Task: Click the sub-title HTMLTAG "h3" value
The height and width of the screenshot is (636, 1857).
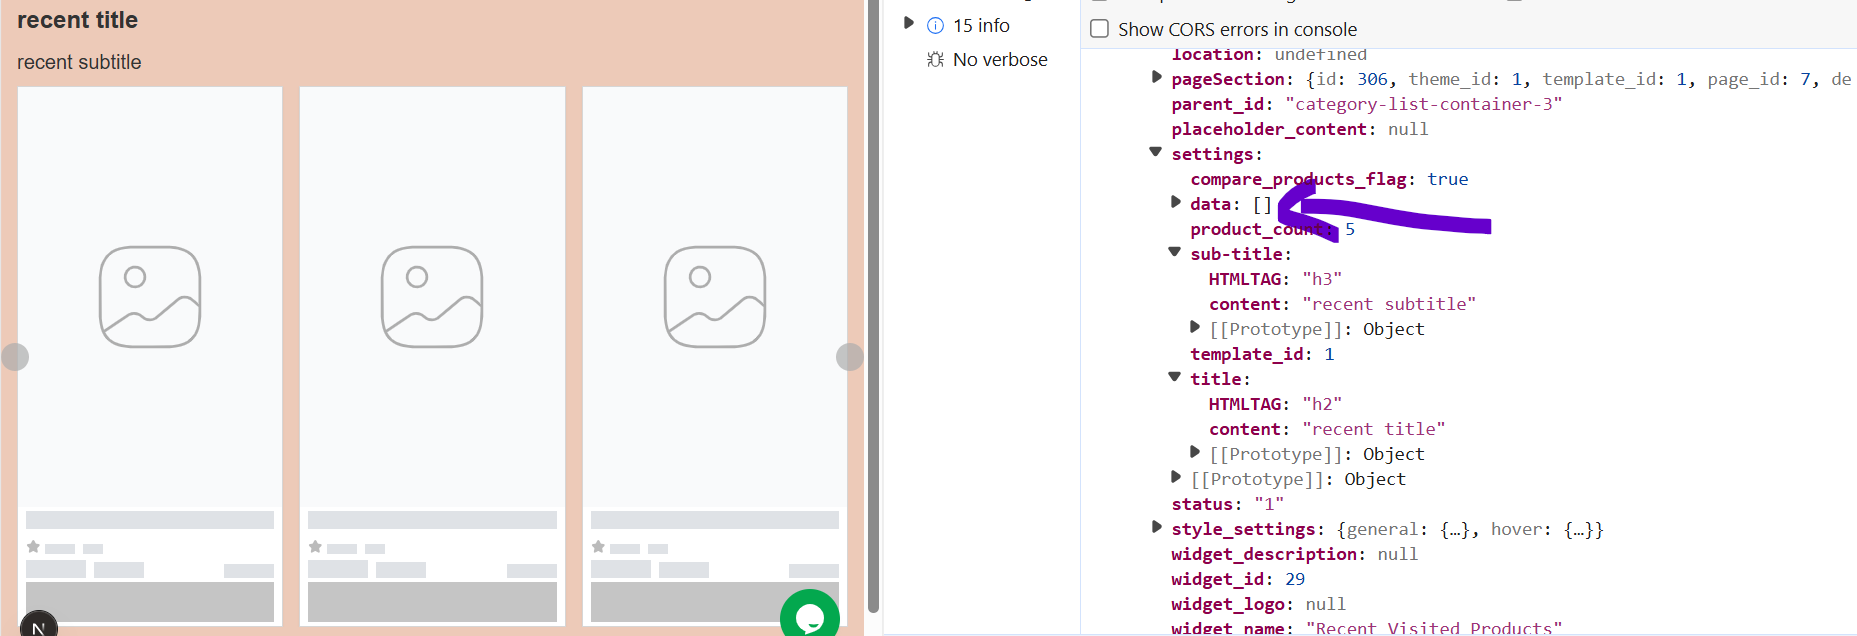Action: click(1322, 279)
